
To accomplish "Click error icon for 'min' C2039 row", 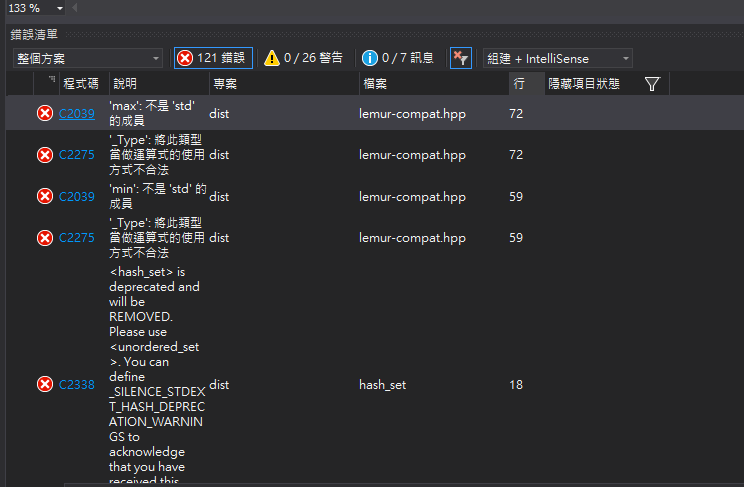I will coord(45,197).
